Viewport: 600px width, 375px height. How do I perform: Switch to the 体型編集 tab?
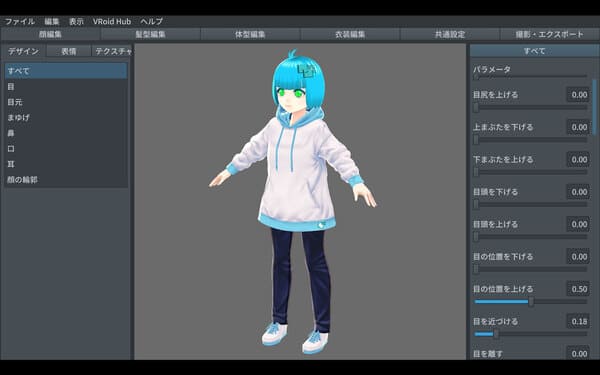(x=250, y=34)
